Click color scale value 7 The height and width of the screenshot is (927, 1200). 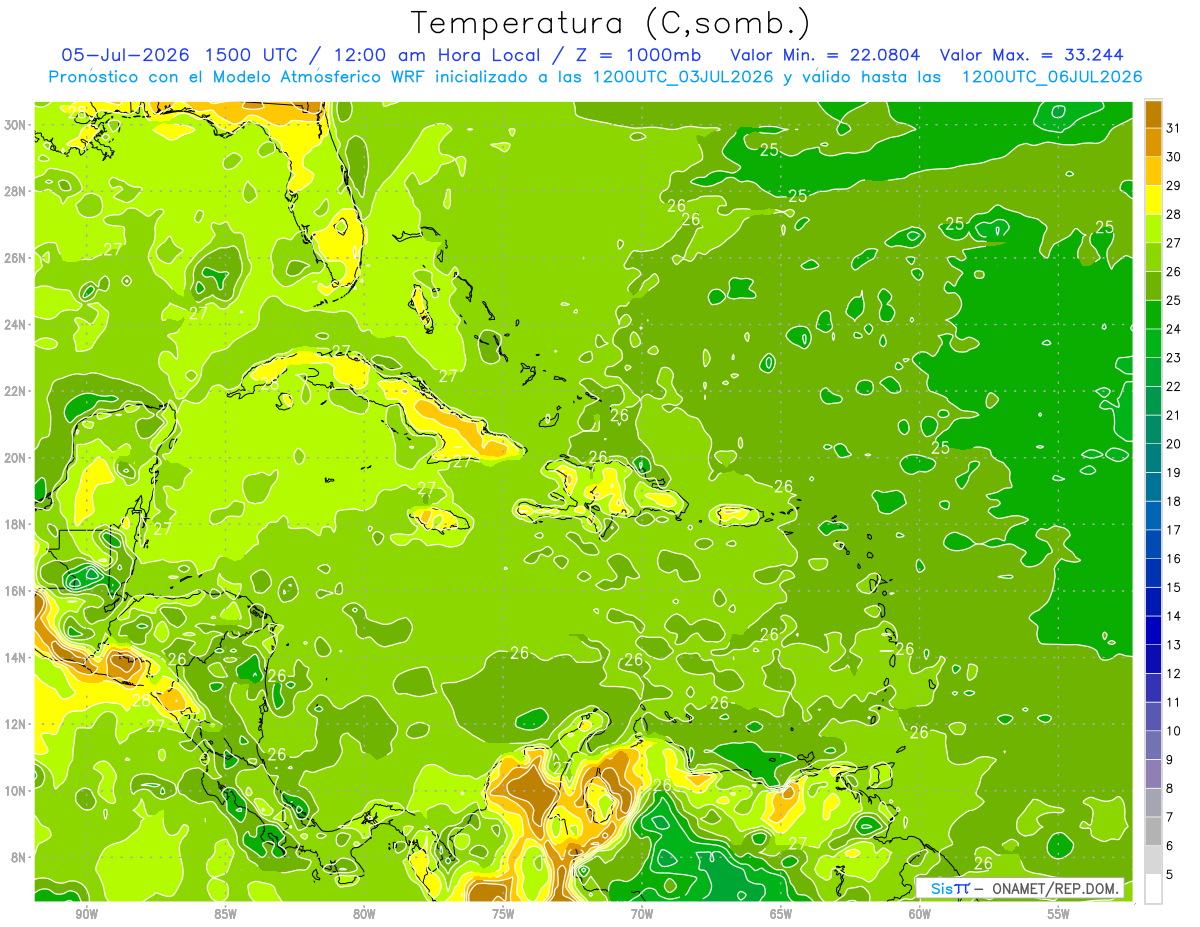1170,817
